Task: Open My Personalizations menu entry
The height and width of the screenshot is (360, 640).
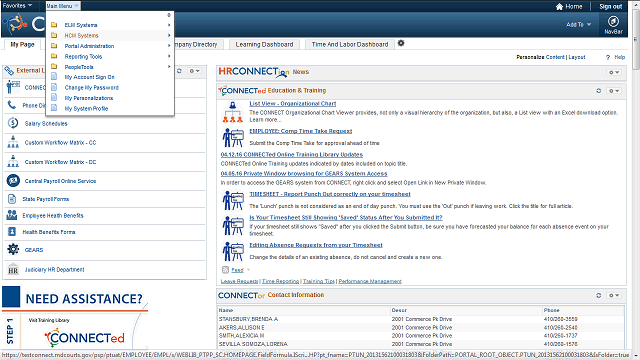Action: pyautogui.click(x=89, y=98)
